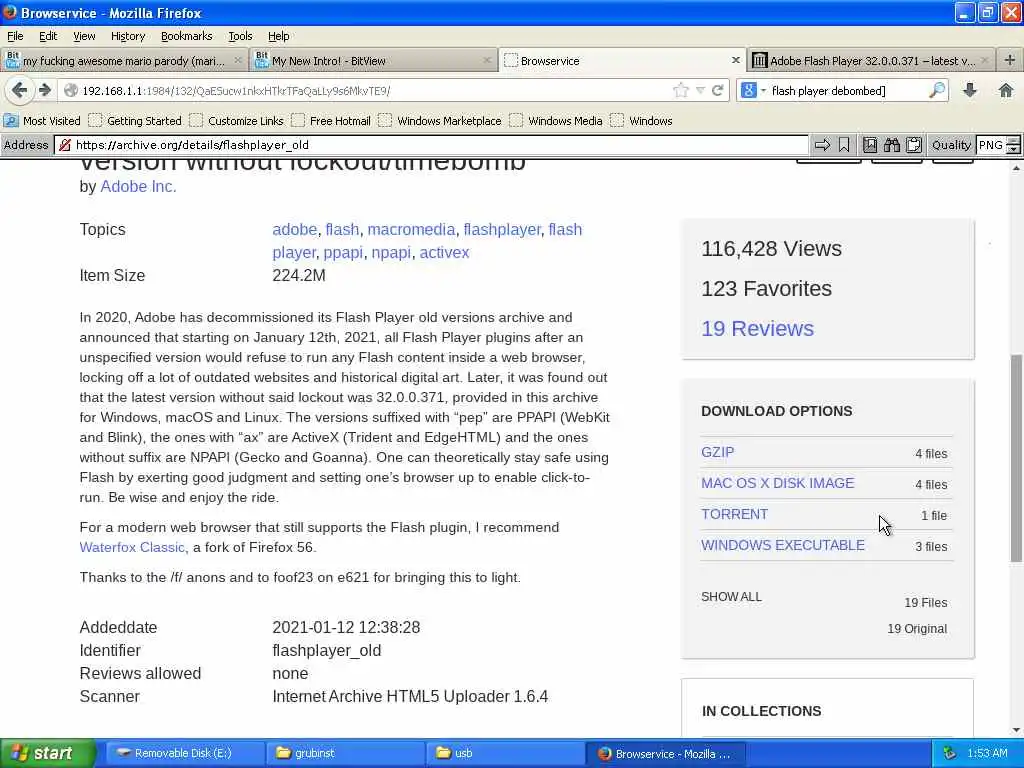
Task: Open Most Visited bookmarks folder
Action: point(42,121)
